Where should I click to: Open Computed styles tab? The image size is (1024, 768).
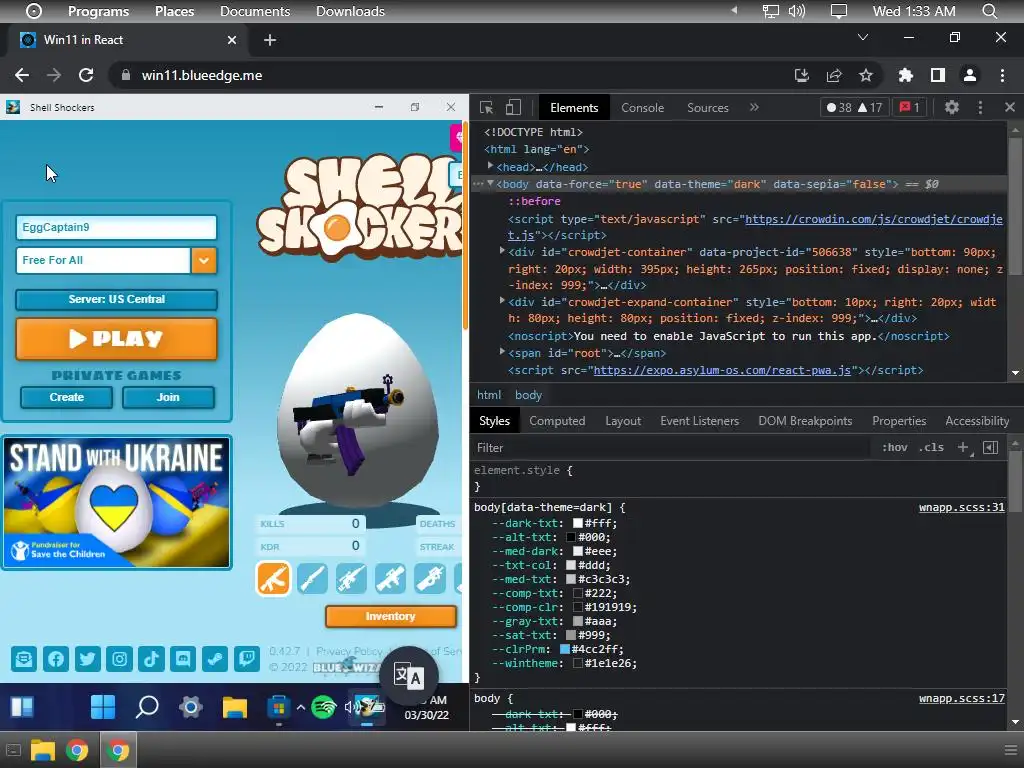point(557,421)
